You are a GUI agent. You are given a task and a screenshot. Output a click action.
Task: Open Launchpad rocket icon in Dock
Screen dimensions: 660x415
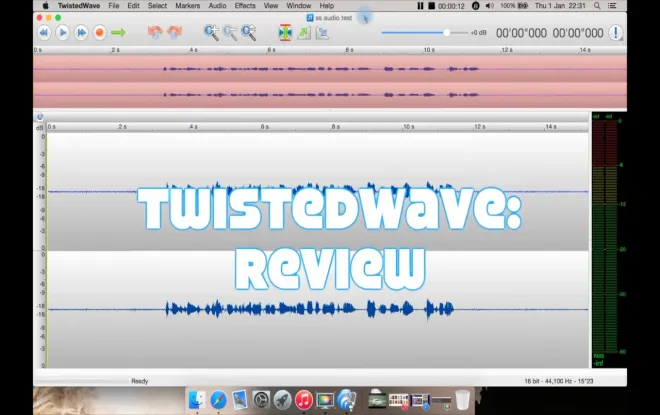pyautogui.click(x=282, y=399)
